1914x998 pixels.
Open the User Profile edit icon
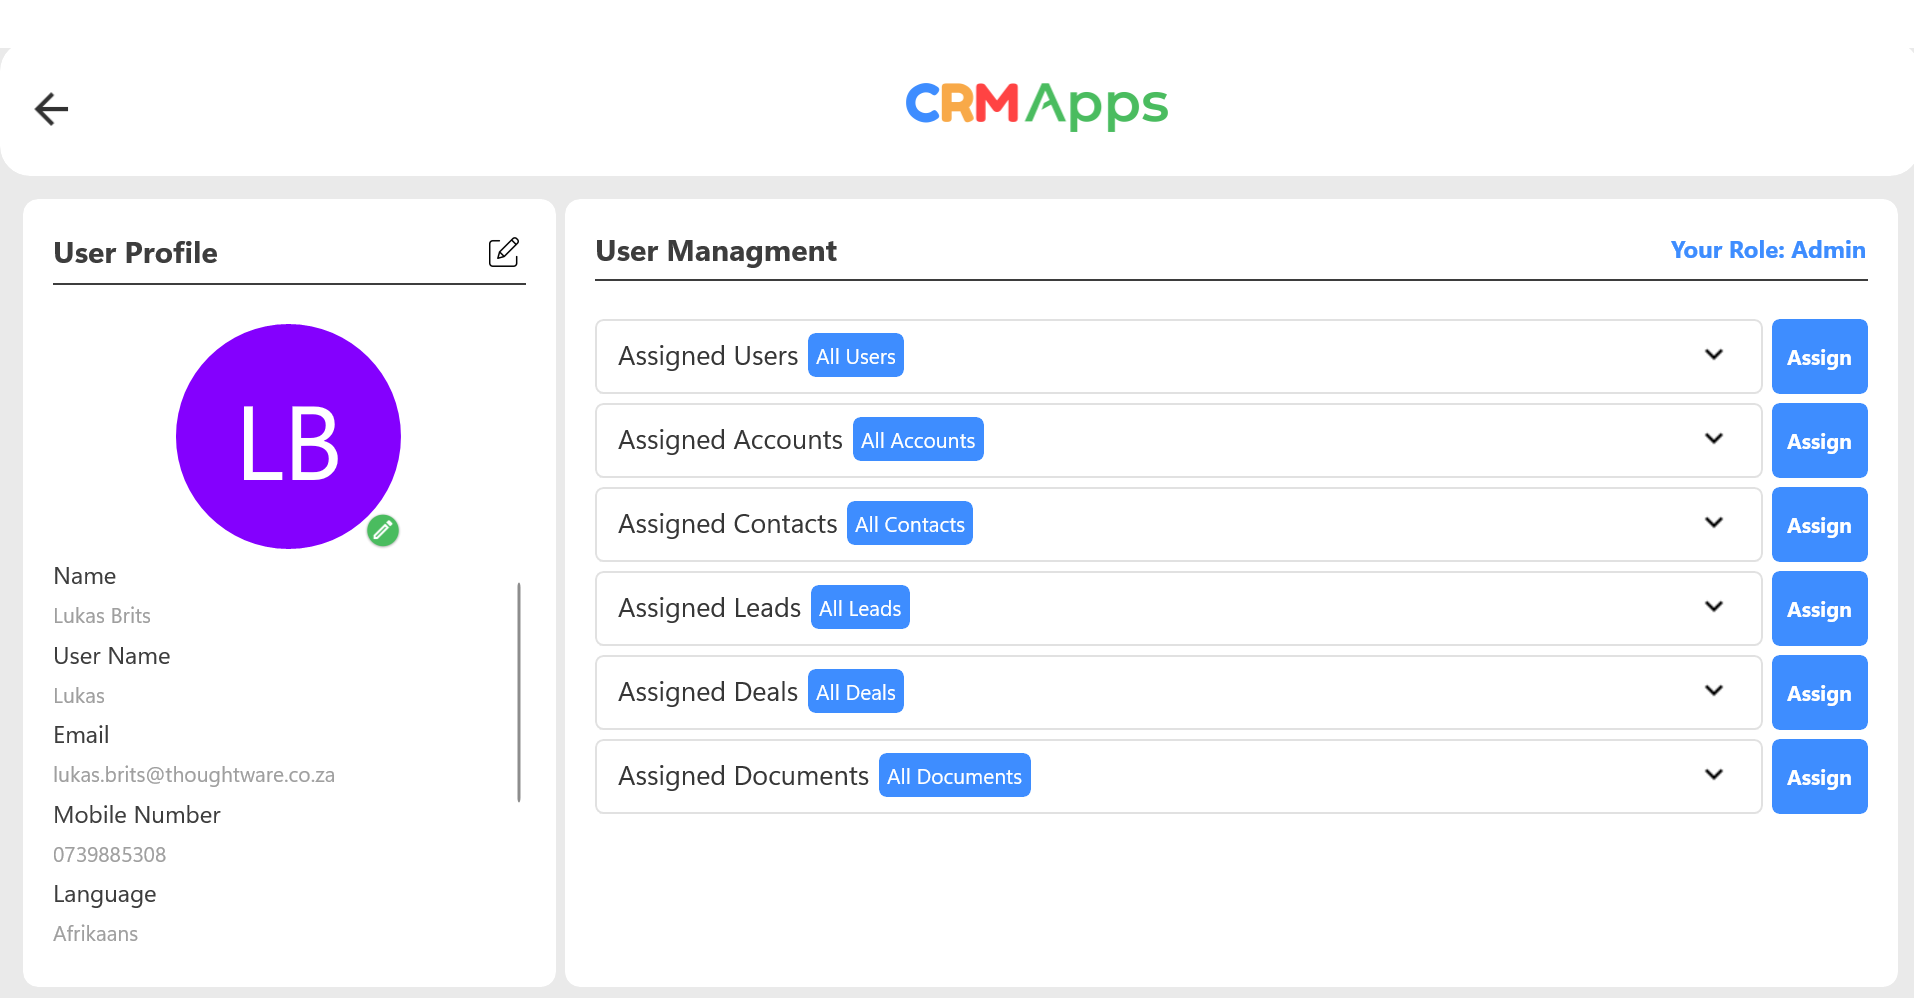point(503,252)
